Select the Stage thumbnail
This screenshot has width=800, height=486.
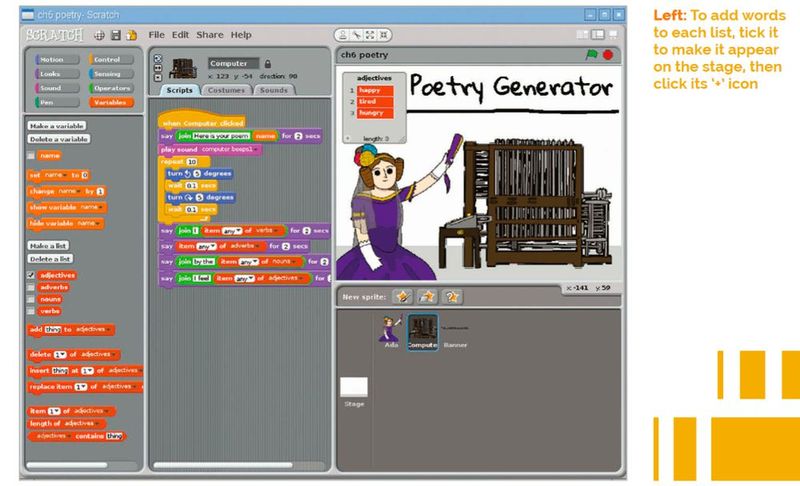pyautogui.click(x=354, y=392)
